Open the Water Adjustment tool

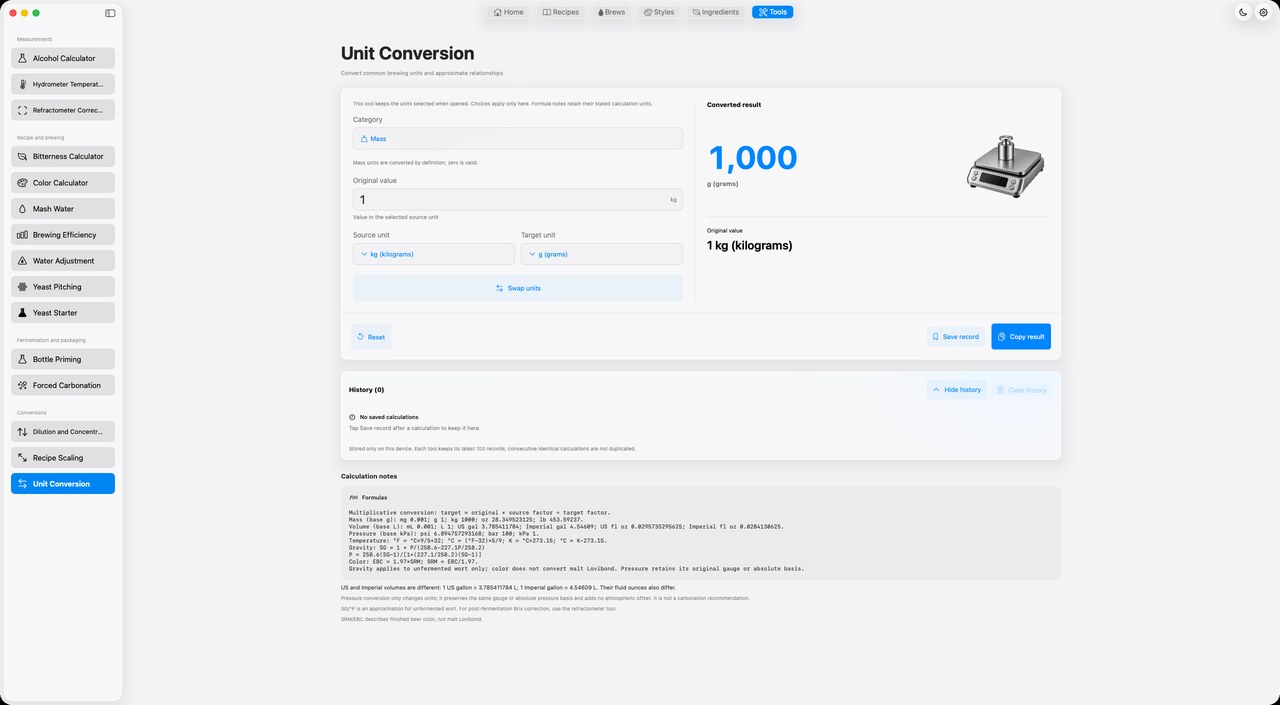coord(63,261)
